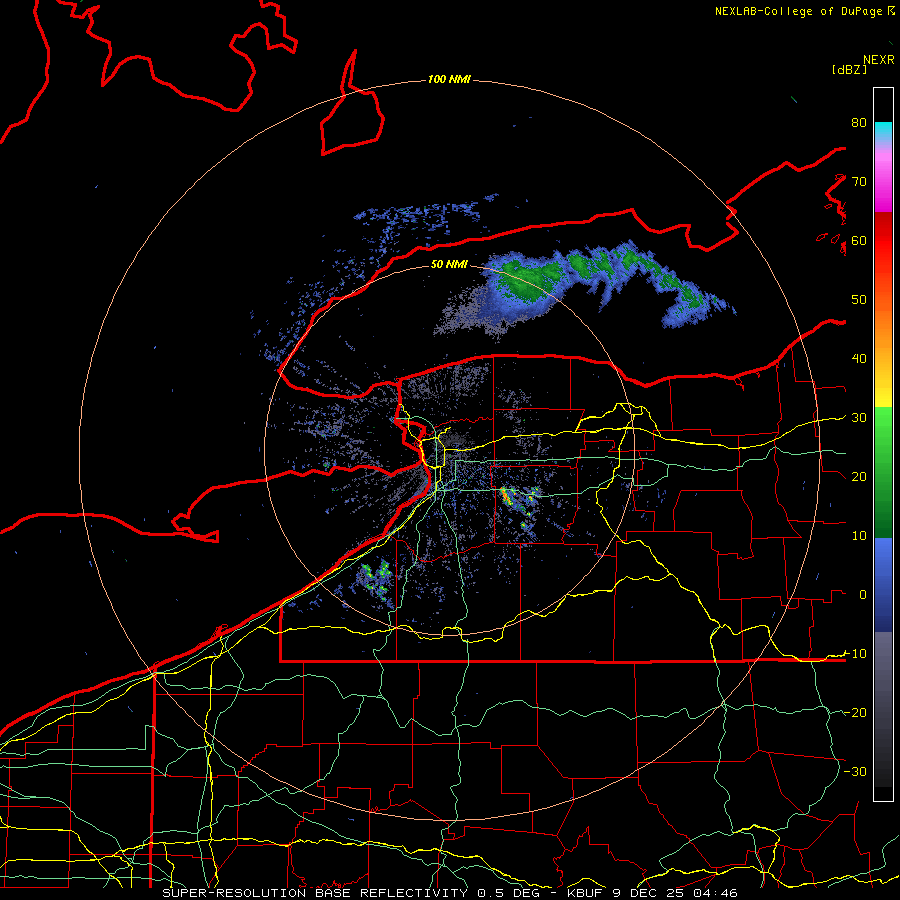
Task: Click the 30 value on the dBZ scale
Action: (859, 418)
